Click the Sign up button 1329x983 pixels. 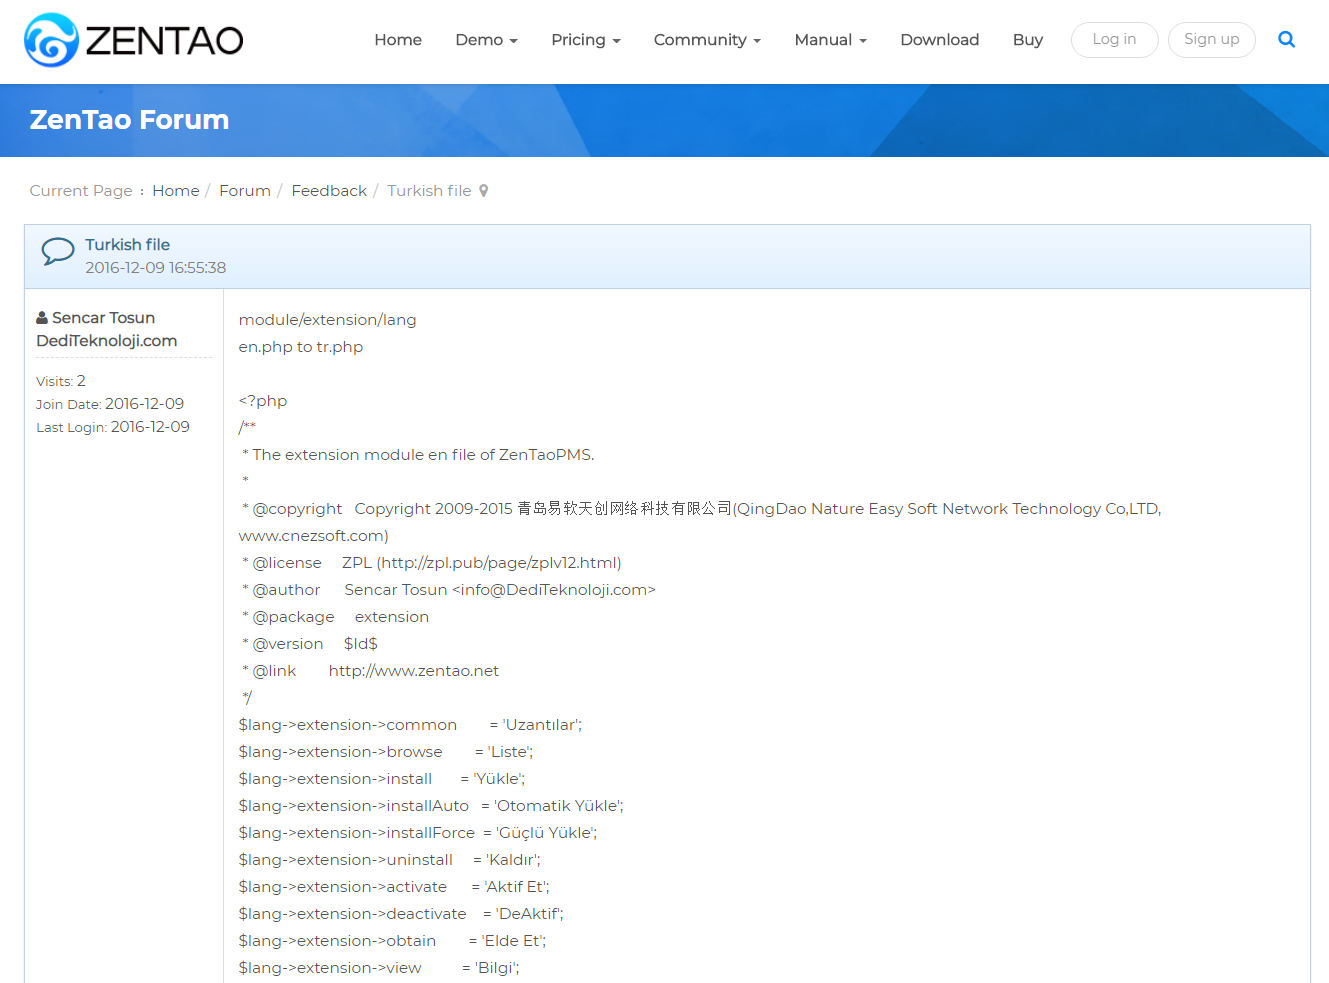(1211, 40)
